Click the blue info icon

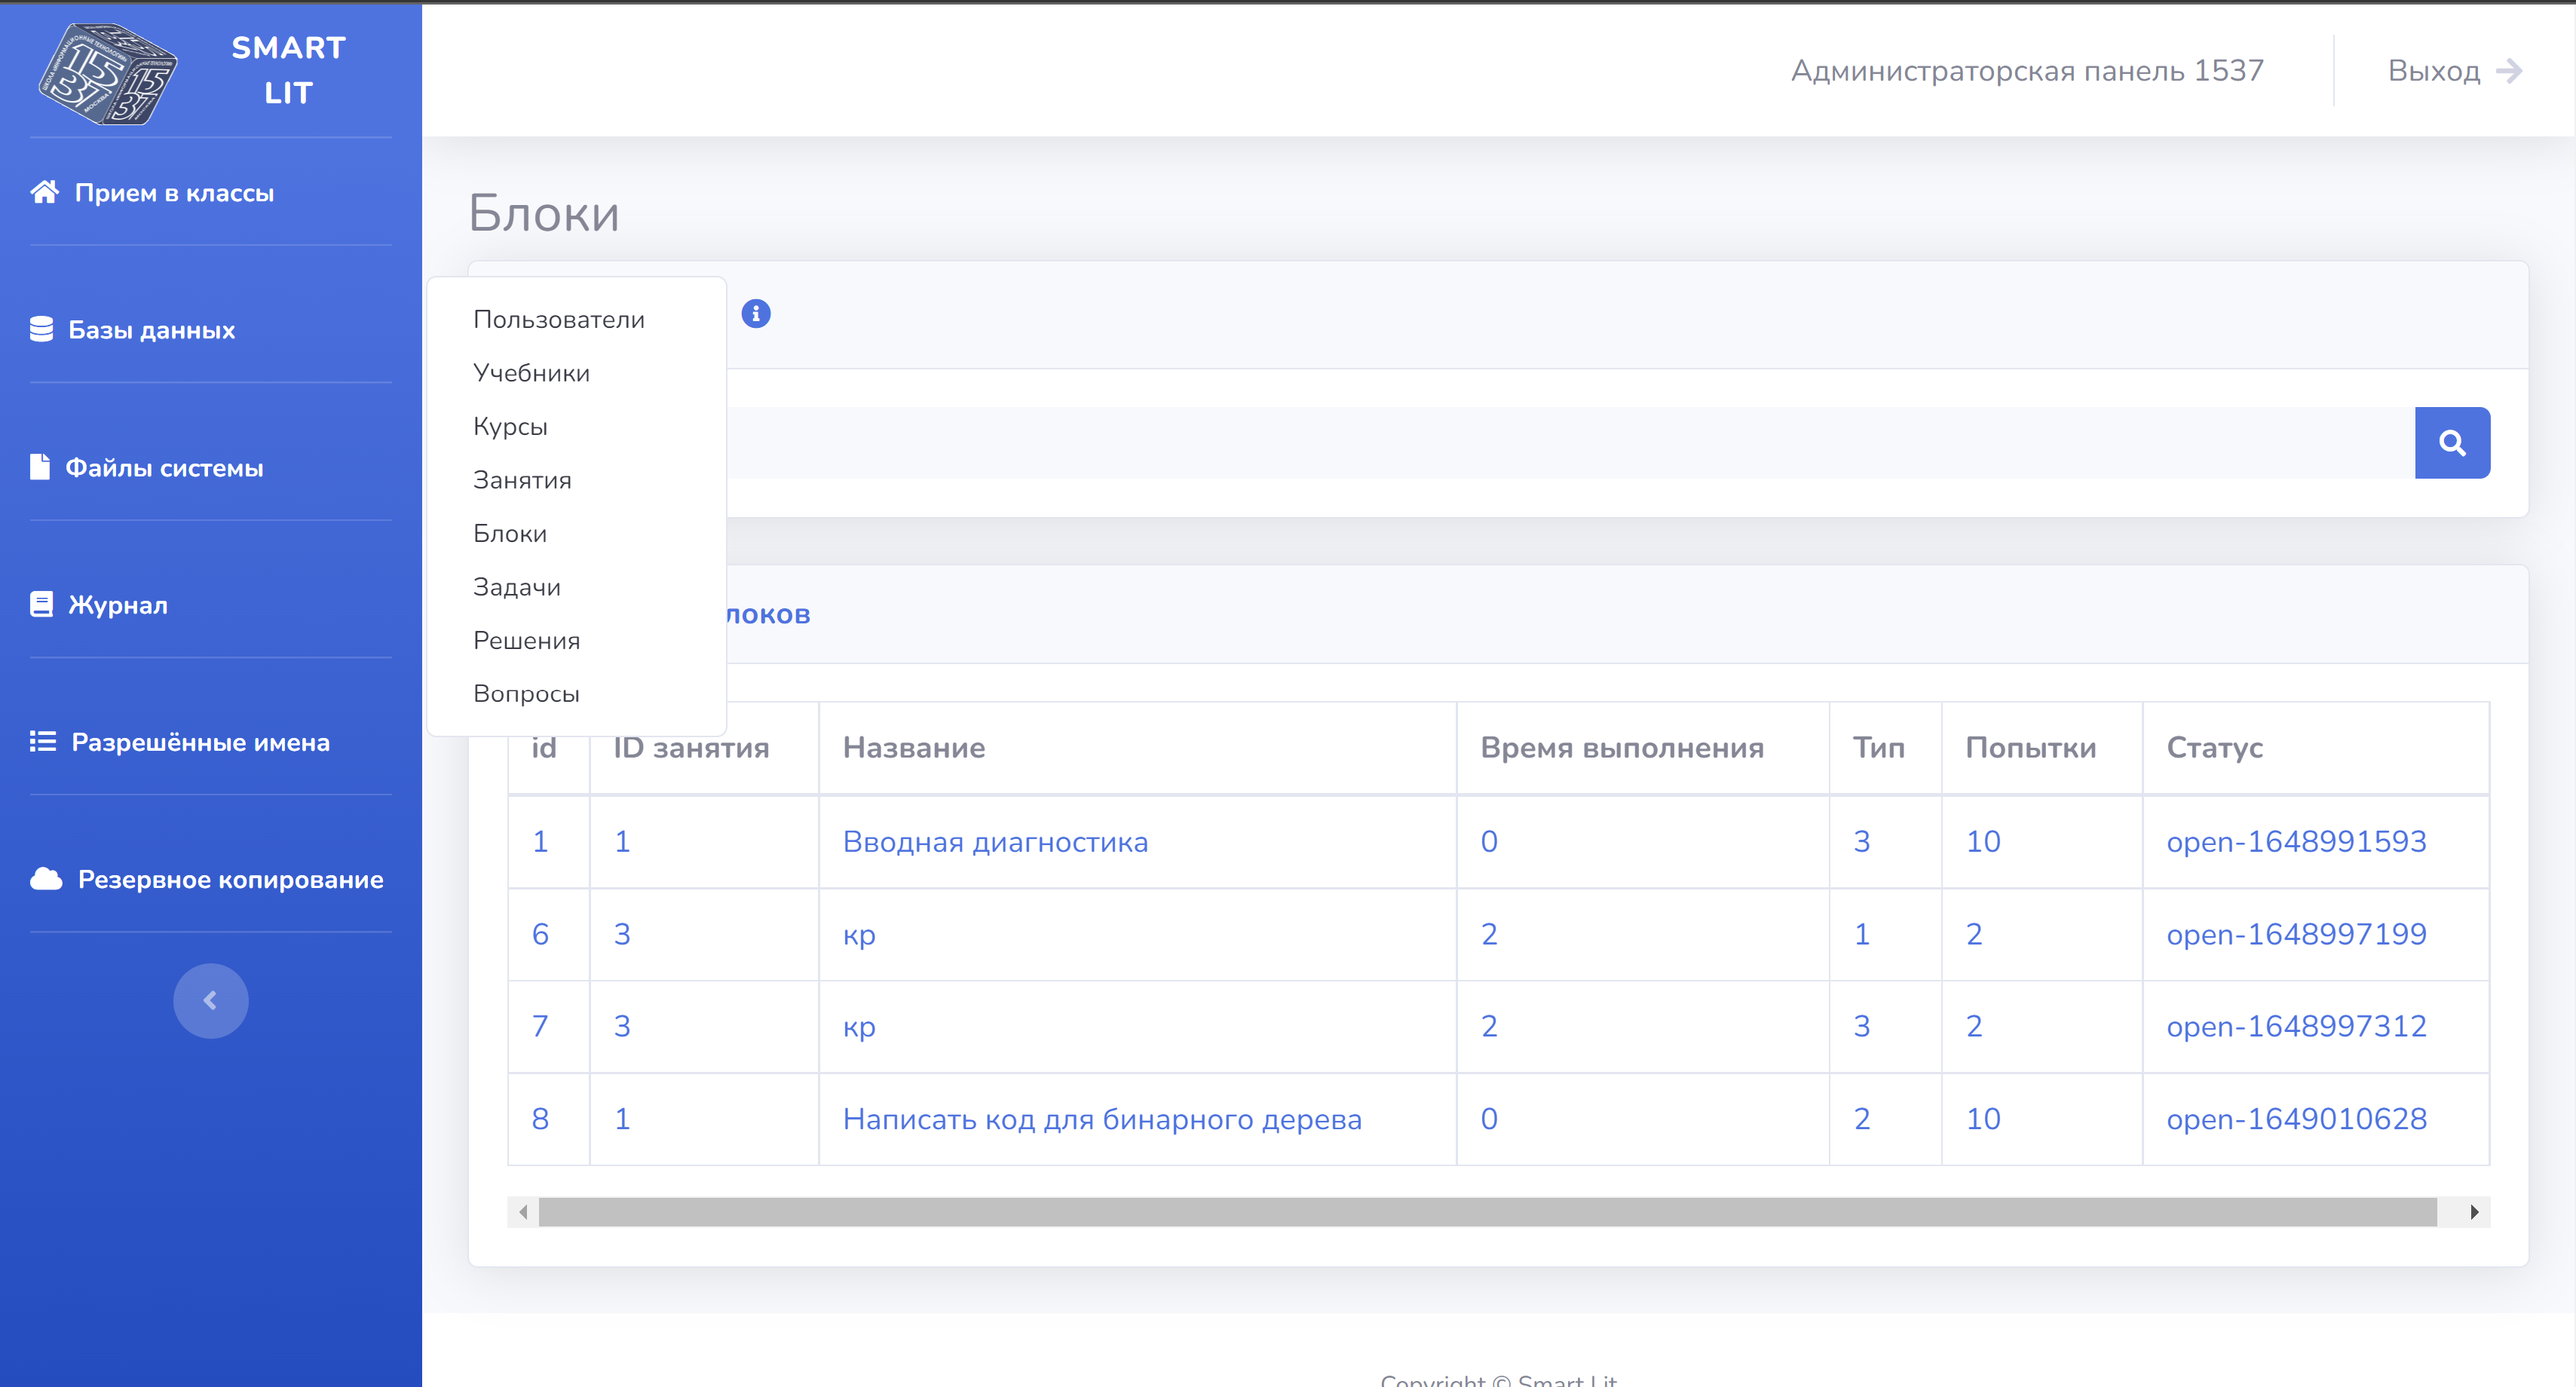click(756, 313)
